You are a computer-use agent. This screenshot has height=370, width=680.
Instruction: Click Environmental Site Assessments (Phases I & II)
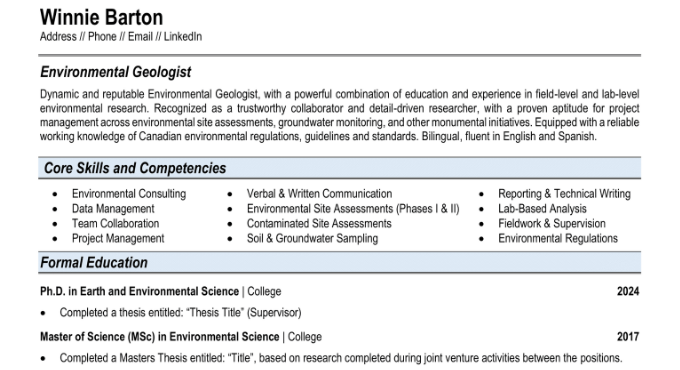[x=353, y=209]
